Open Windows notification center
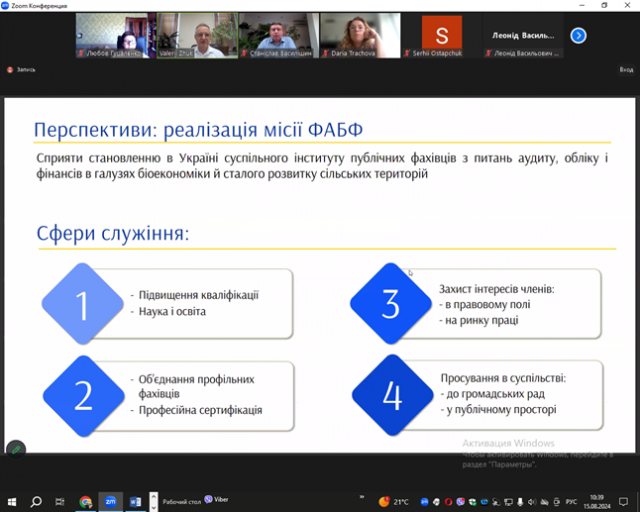Viewport: 640px width, 512px height. pos(623,502)
